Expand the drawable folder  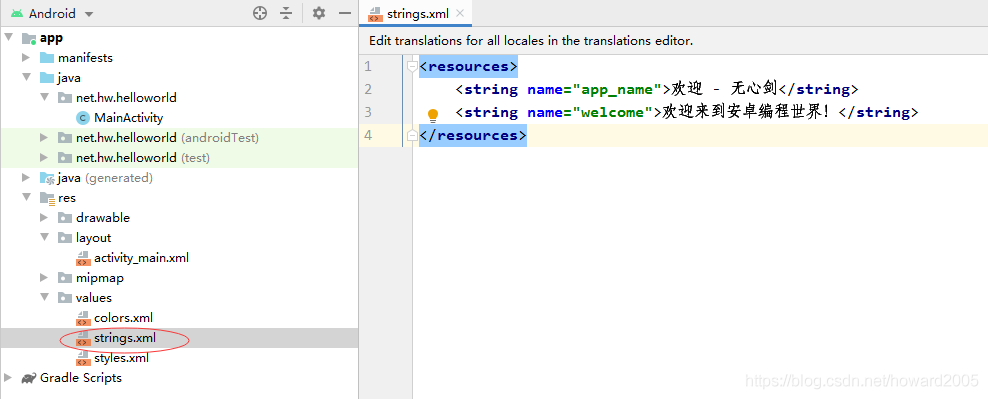[x=44, y=217]
